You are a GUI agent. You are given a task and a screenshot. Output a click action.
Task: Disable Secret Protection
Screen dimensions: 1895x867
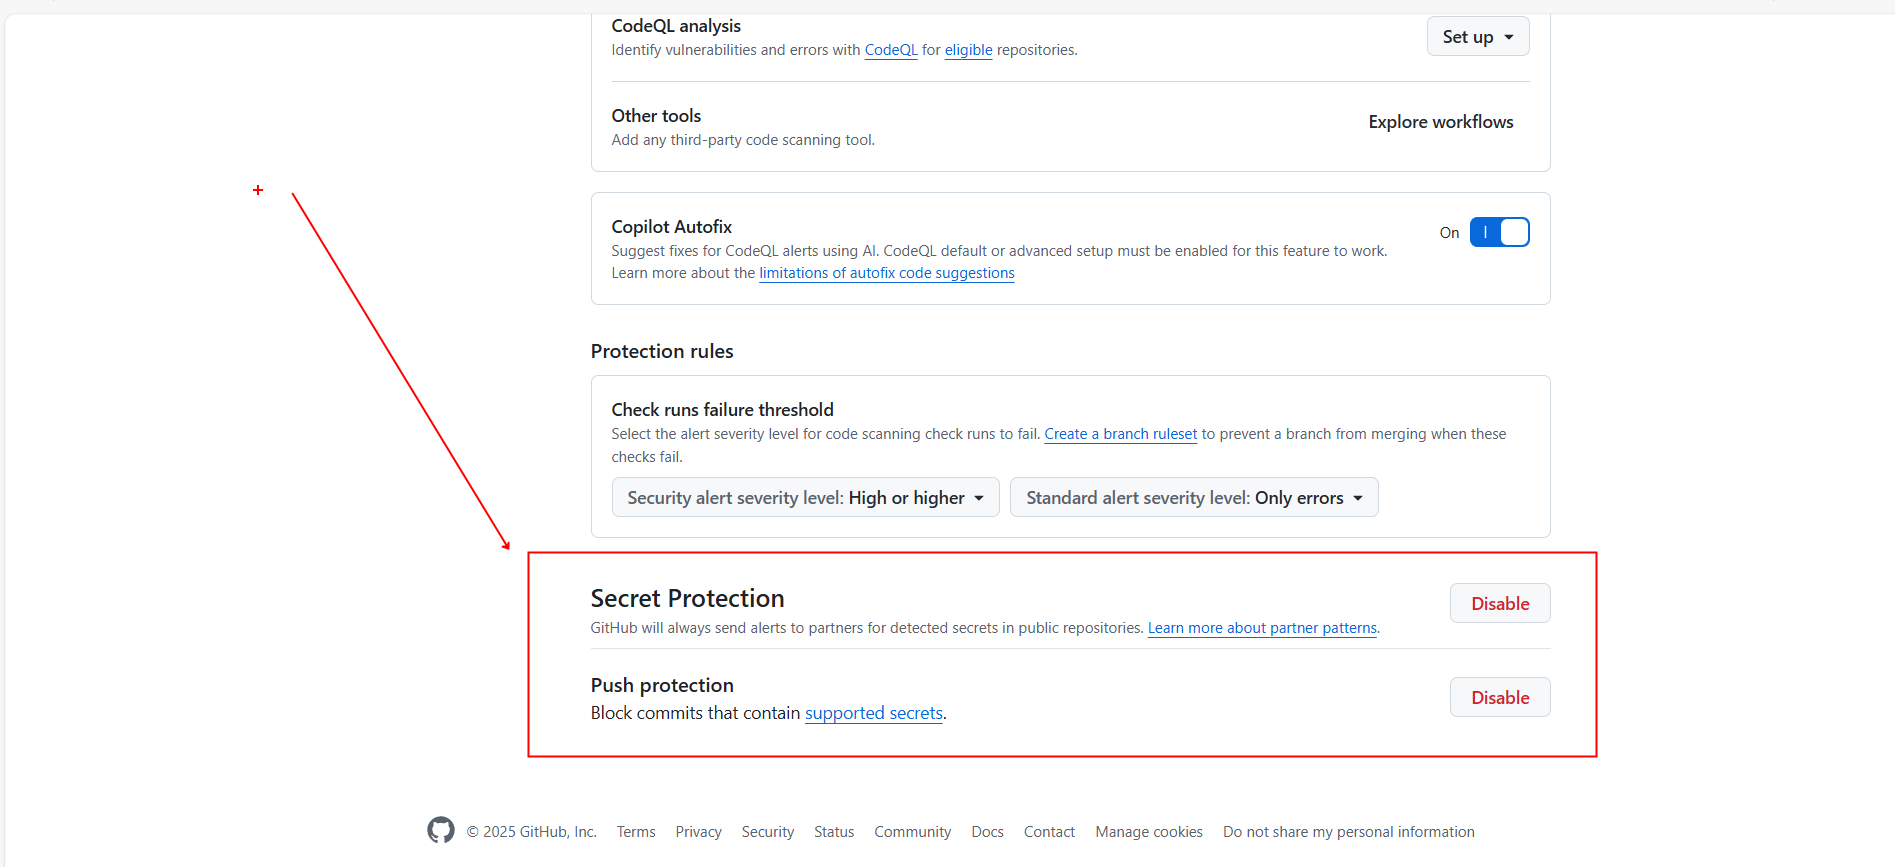1499,604
